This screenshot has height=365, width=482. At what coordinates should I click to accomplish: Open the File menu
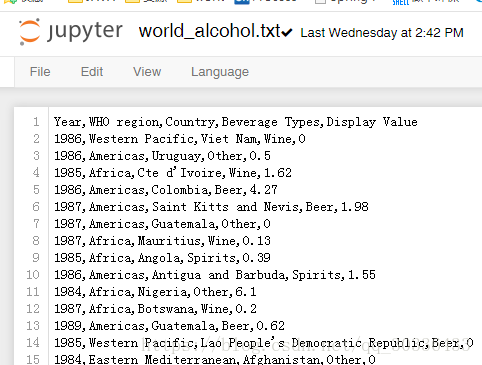click(40, 72)
